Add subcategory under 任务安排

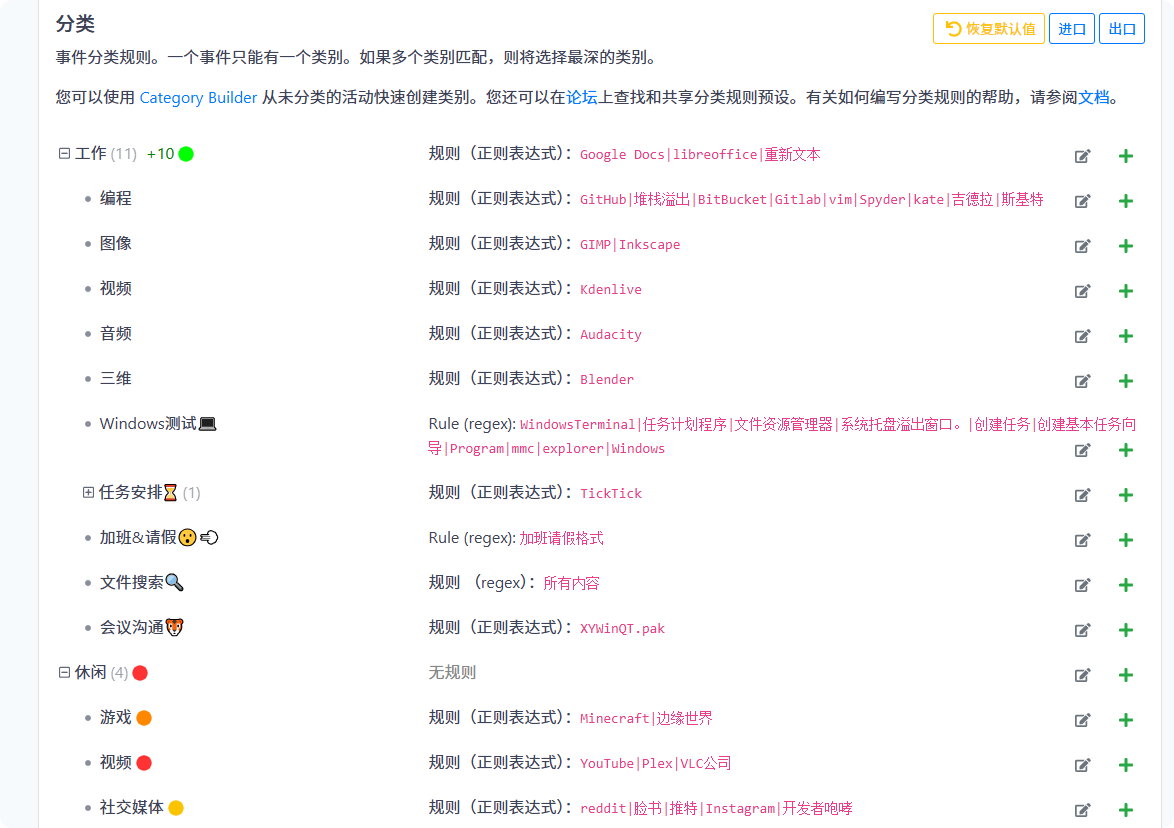(1125, 495)
